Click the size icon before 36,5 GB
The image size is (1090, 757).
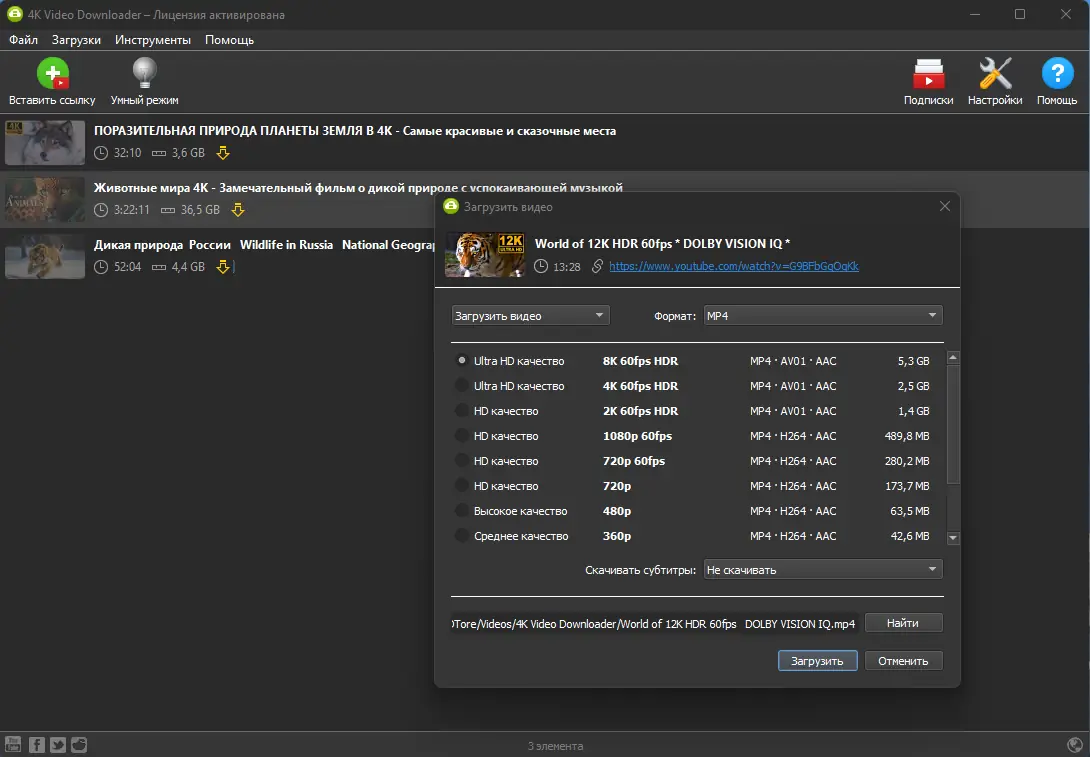point(168,210)
